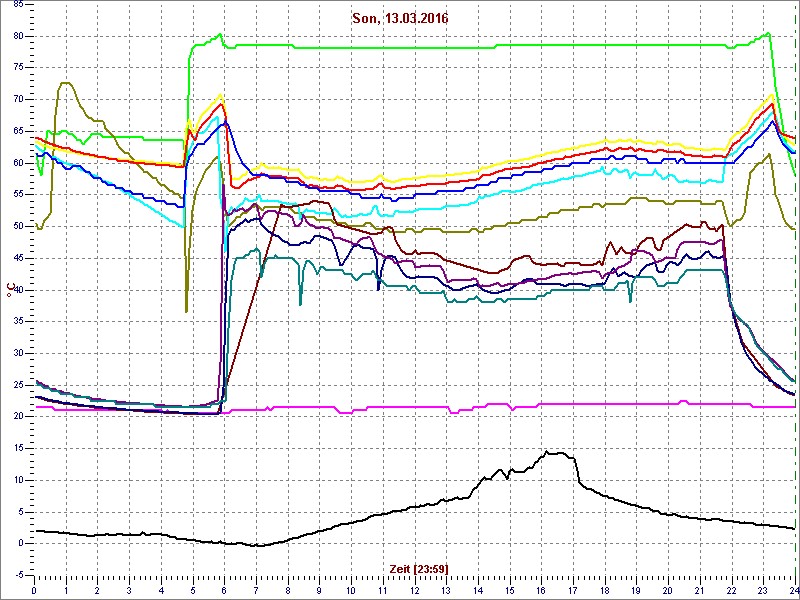Select the 70 value on the temperature axis
Image resolution: width=800 pixels, height=600 pixels.
coord(17,99)
